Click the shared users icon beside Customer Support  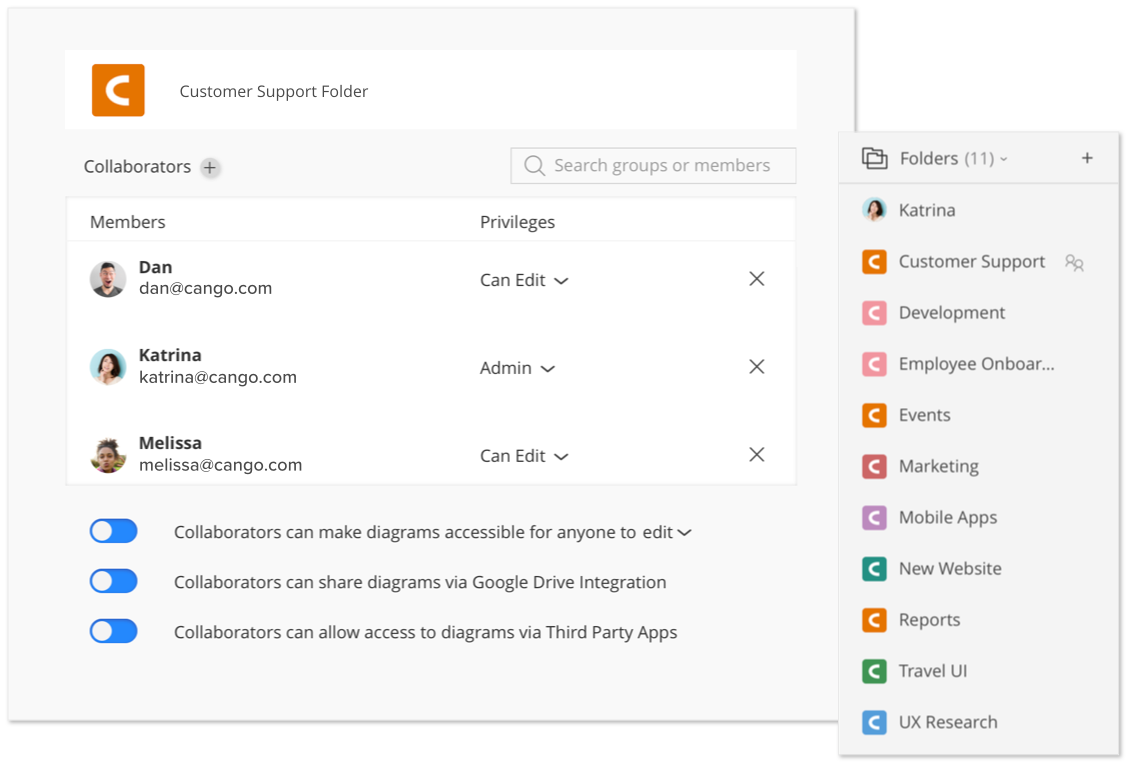coord(1074,262)
